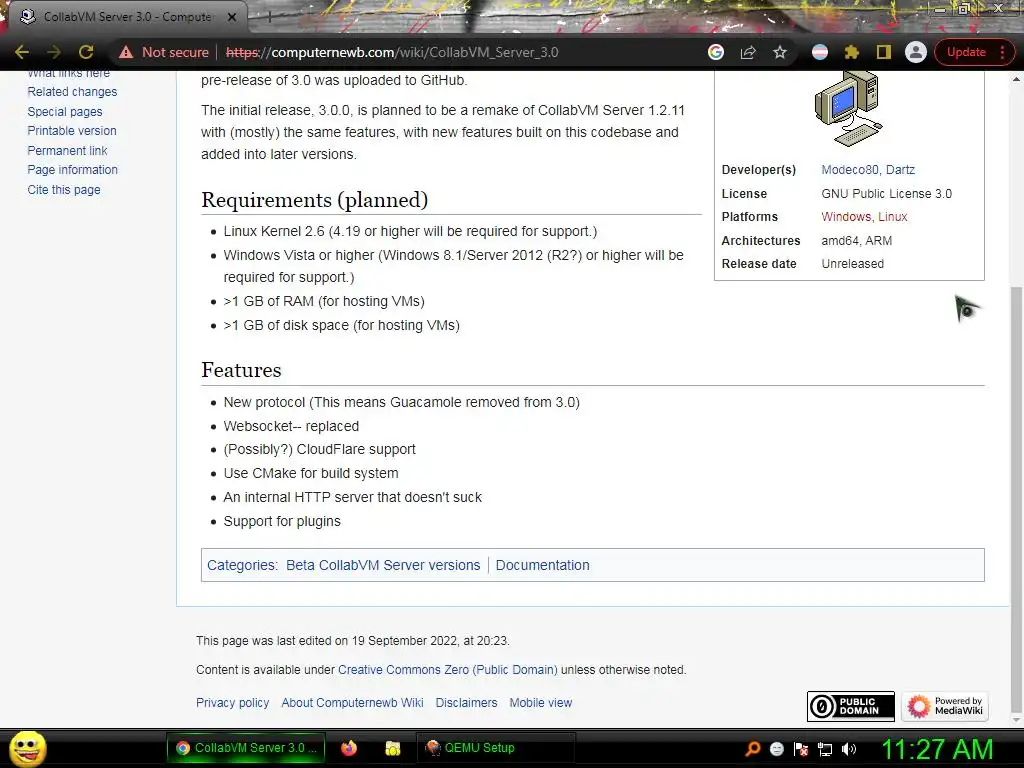
Task: Click the Public Domain badge
Action: [850, 707]
